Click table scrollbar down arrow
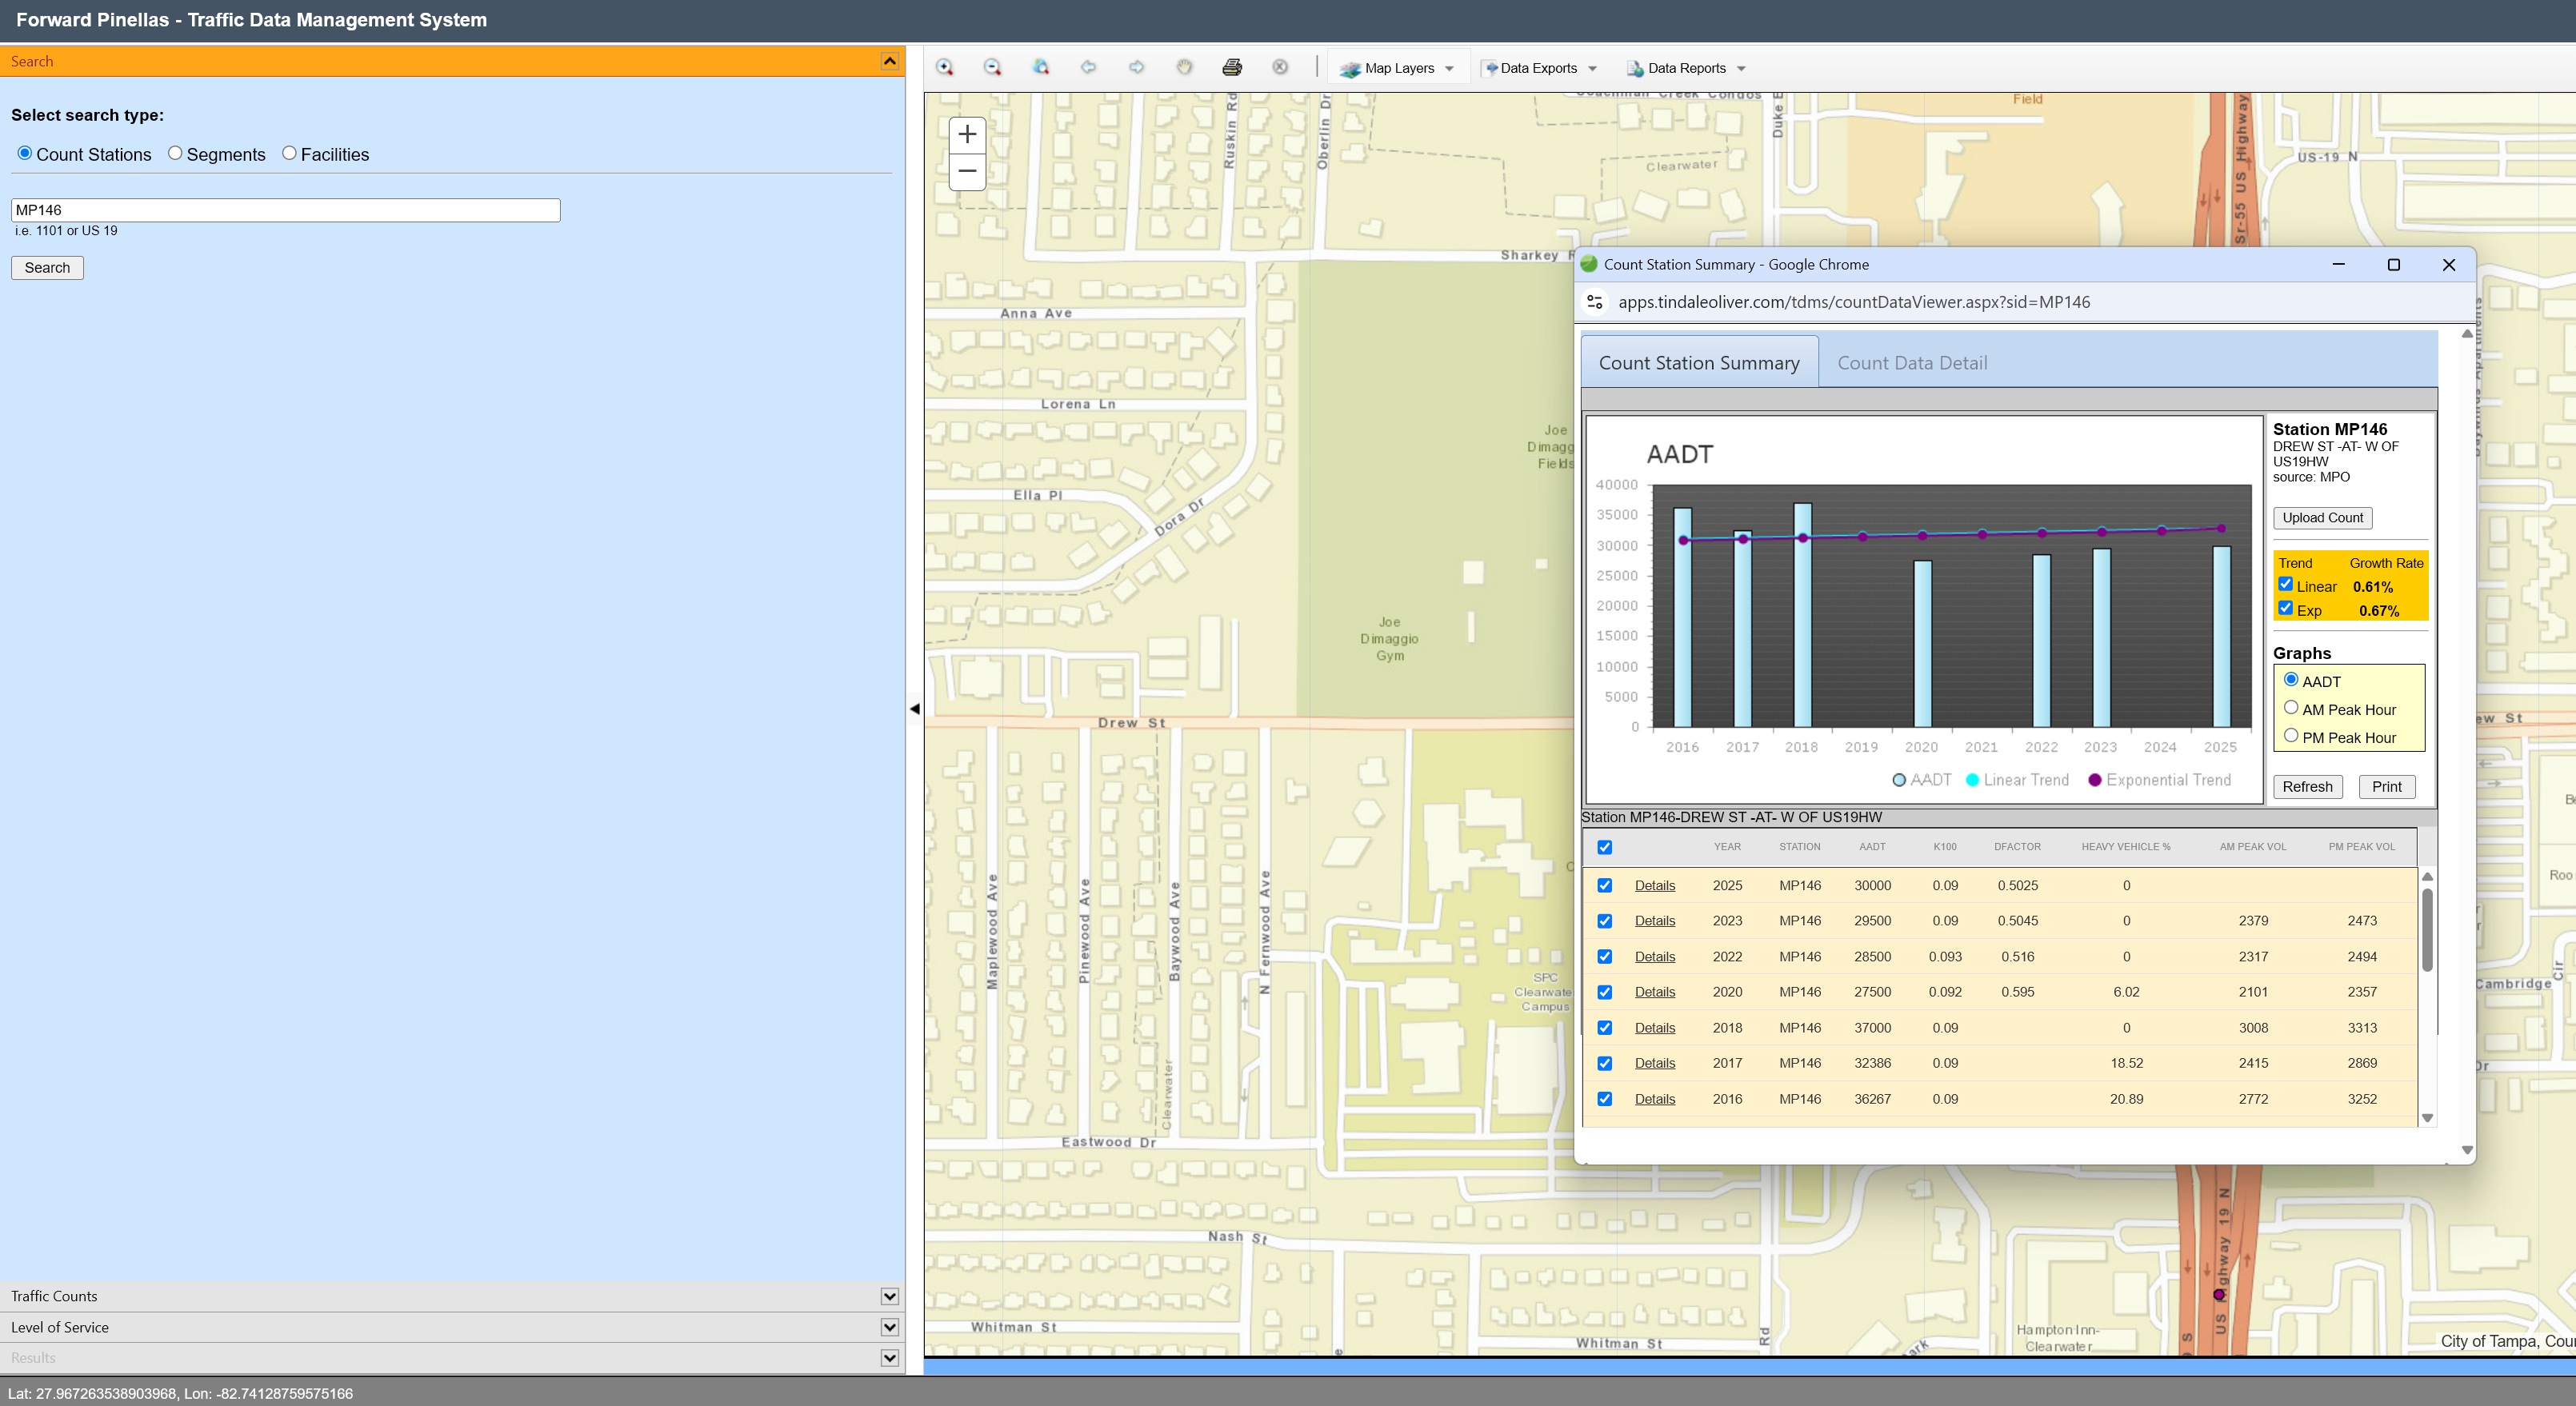Screen dimensions: 2576x1406 click(x=2427, y=1118)
